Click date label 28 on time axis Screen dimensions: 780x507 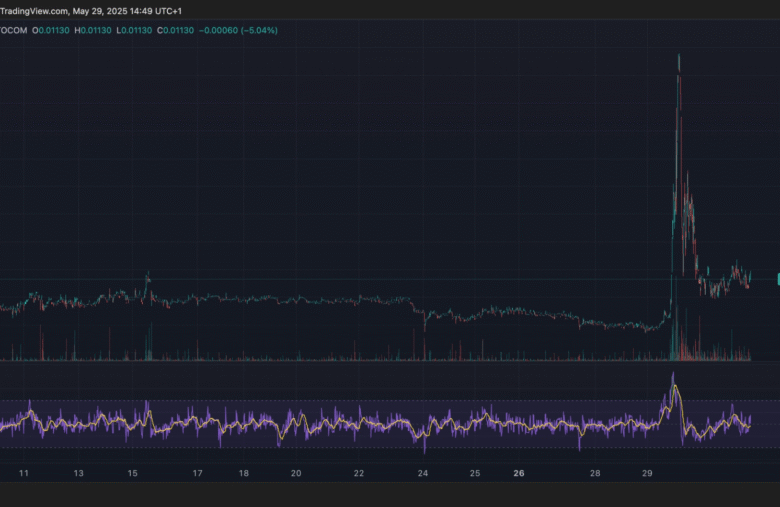pyautogui.click(x=595, y=473)
